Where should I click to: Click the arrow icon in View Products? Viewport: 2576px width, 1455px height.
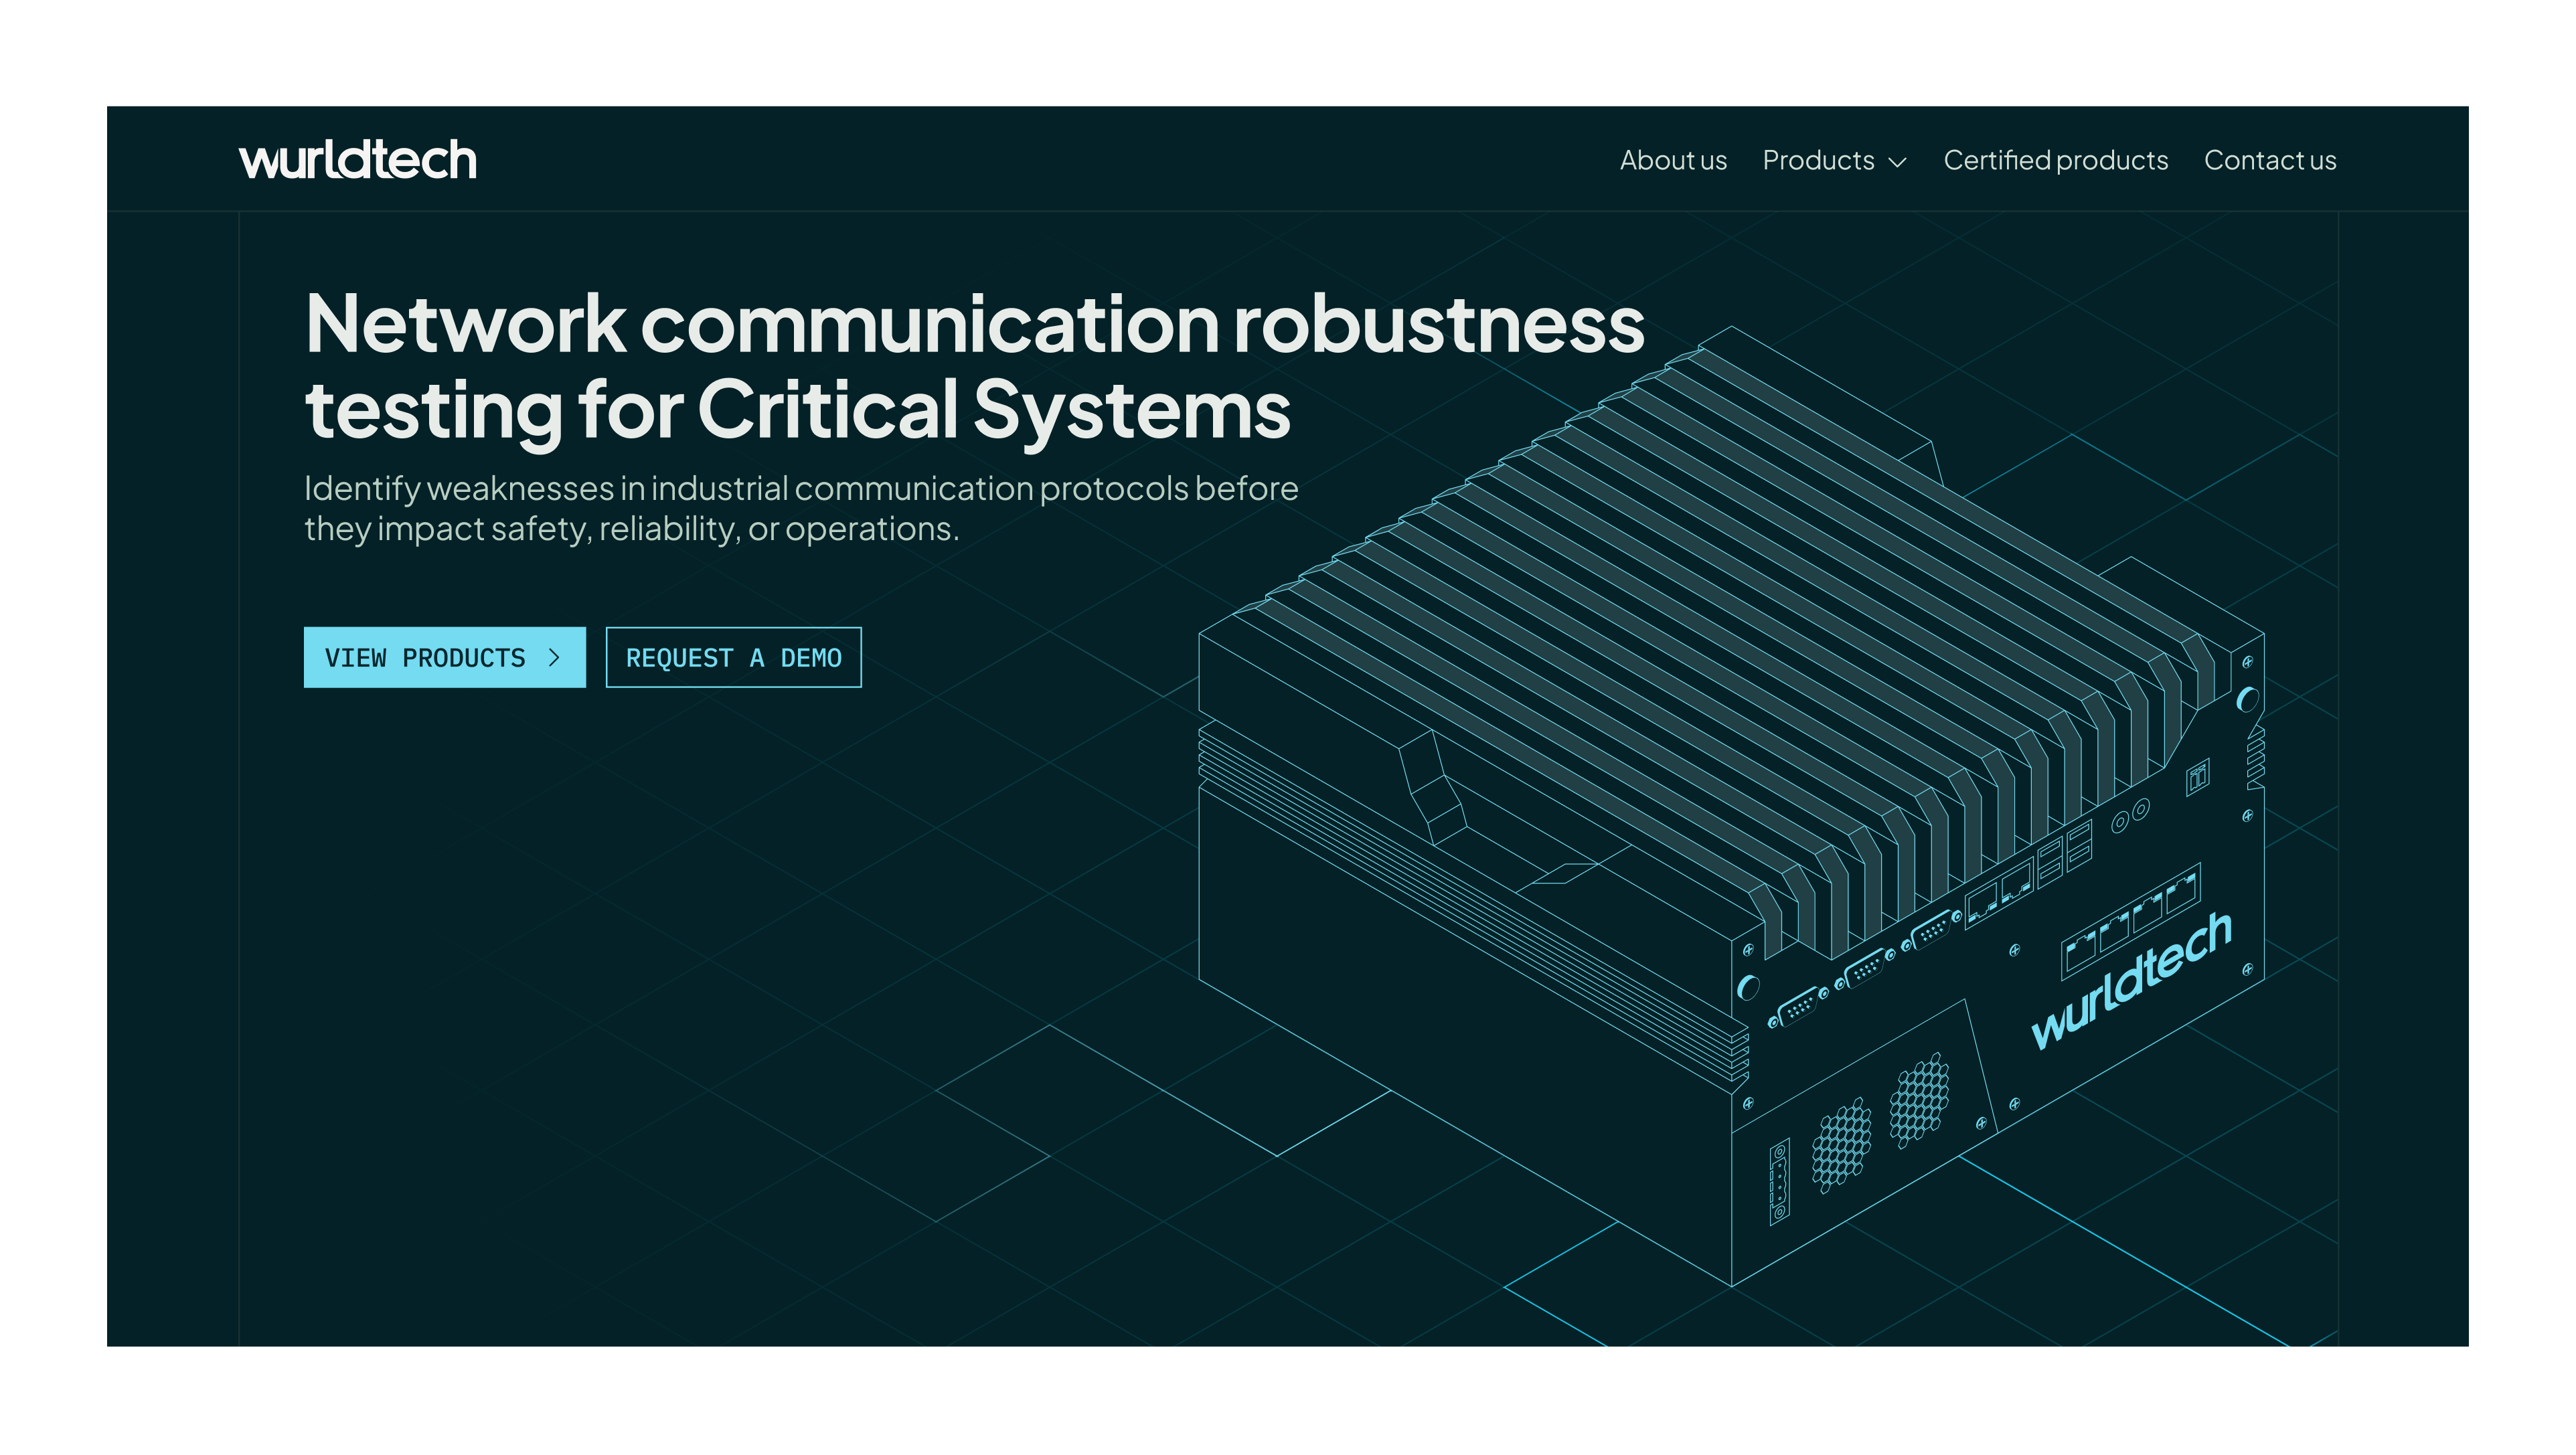click(x=554, y=657)
